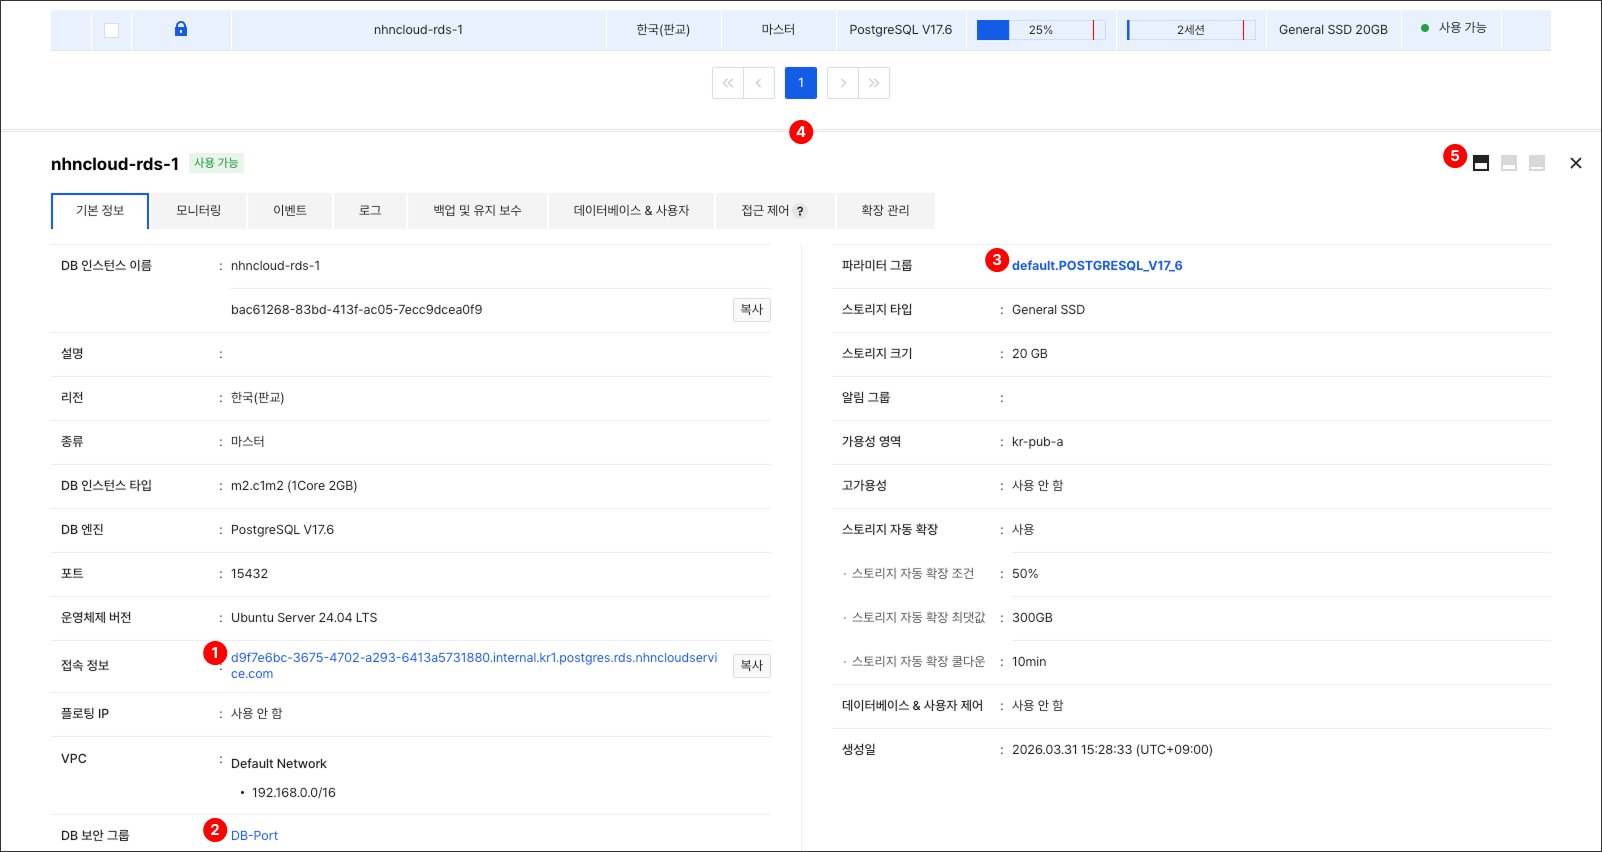Click the 300GB auto-expand maximum value
This screenshot has width=1602, height=852.
point(1032,618)
